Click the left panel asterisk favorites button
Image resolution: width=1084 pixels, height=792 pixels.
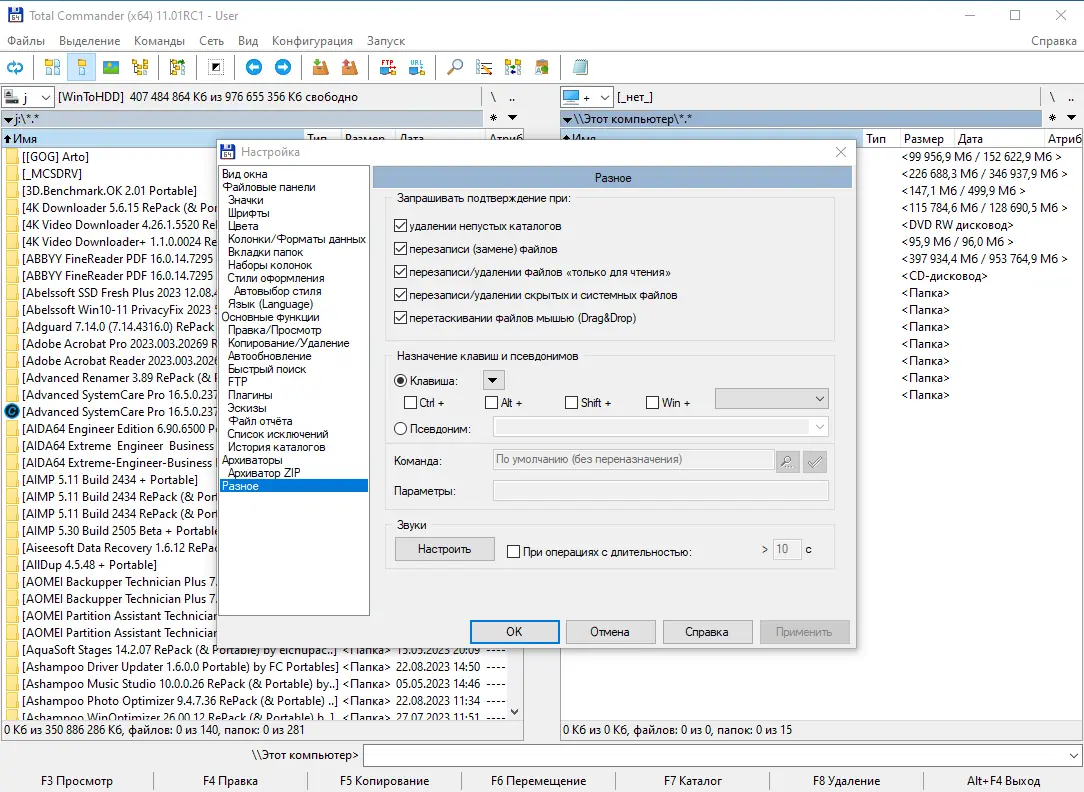tap(494, 118)
